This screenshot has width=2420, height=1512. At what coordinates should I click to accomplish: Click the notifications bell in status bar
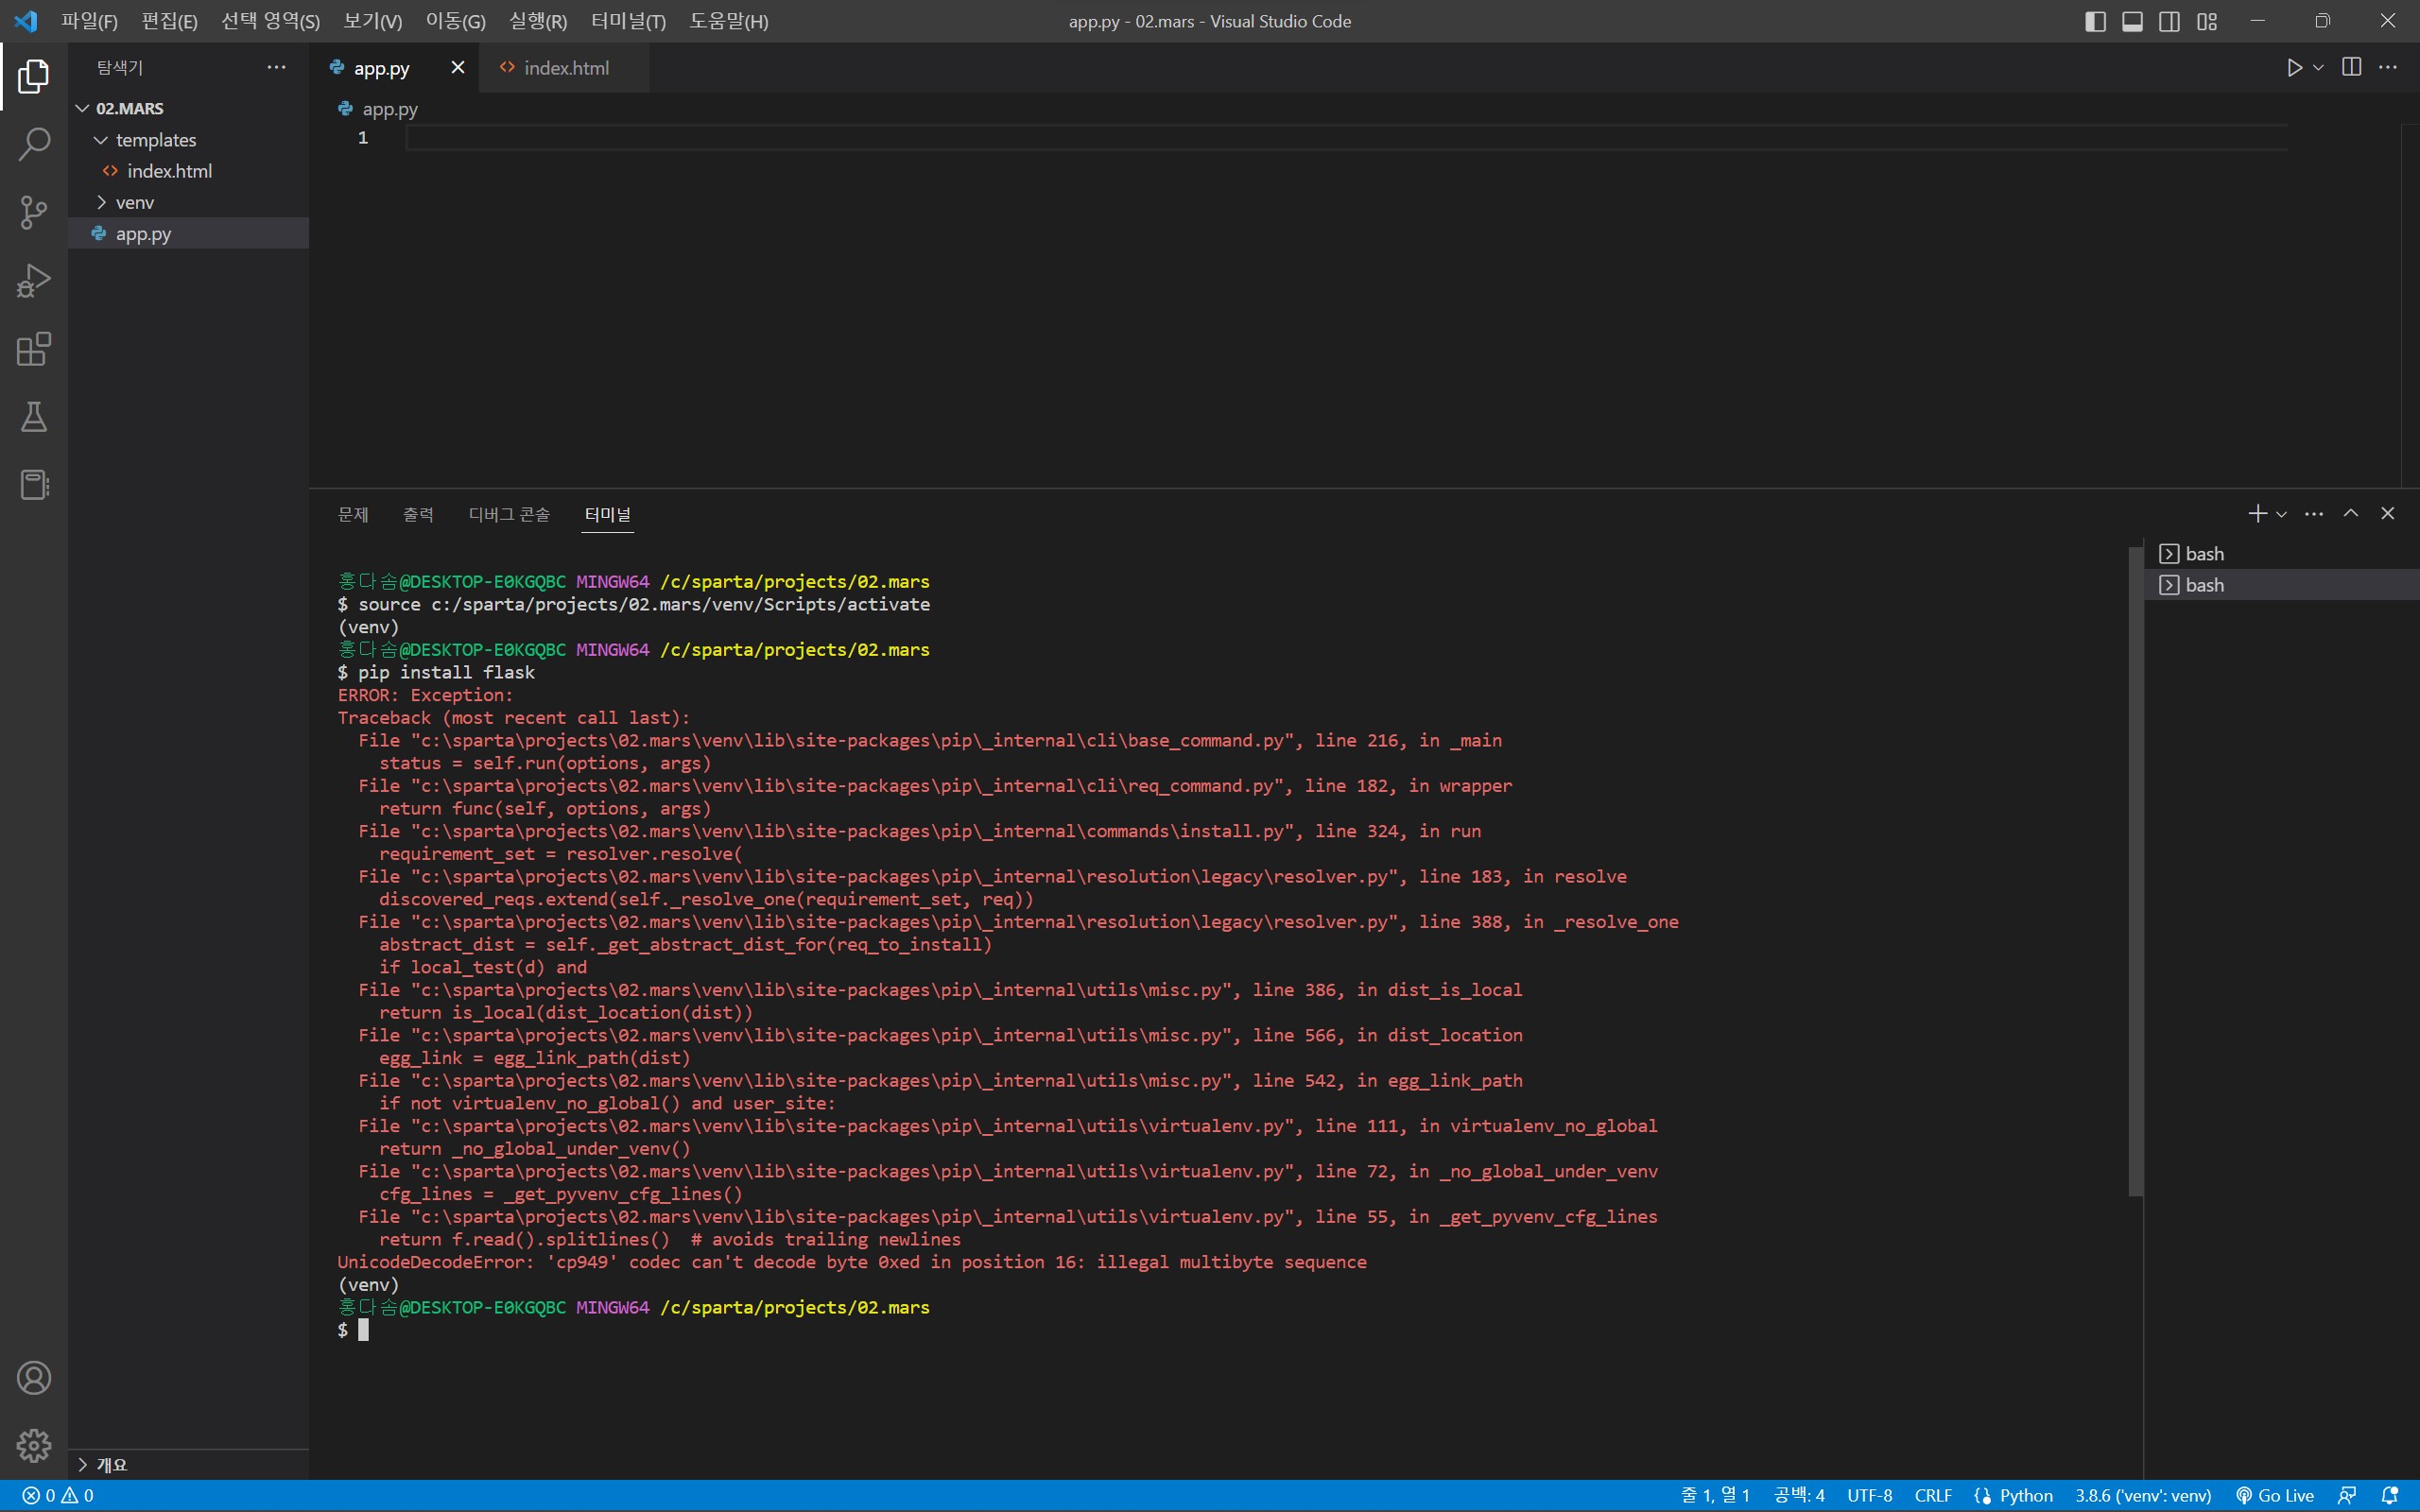tap(2390, 1496)
